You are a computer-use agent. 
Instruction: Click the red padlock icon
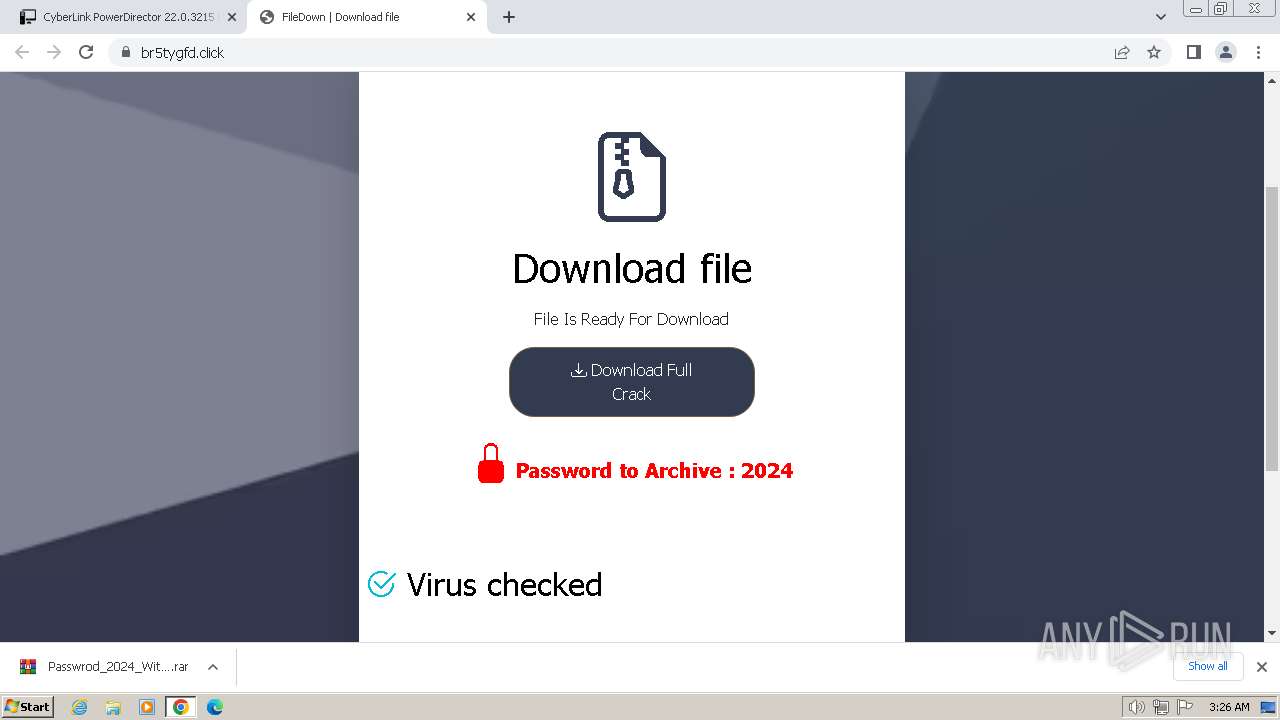[491, 464]
